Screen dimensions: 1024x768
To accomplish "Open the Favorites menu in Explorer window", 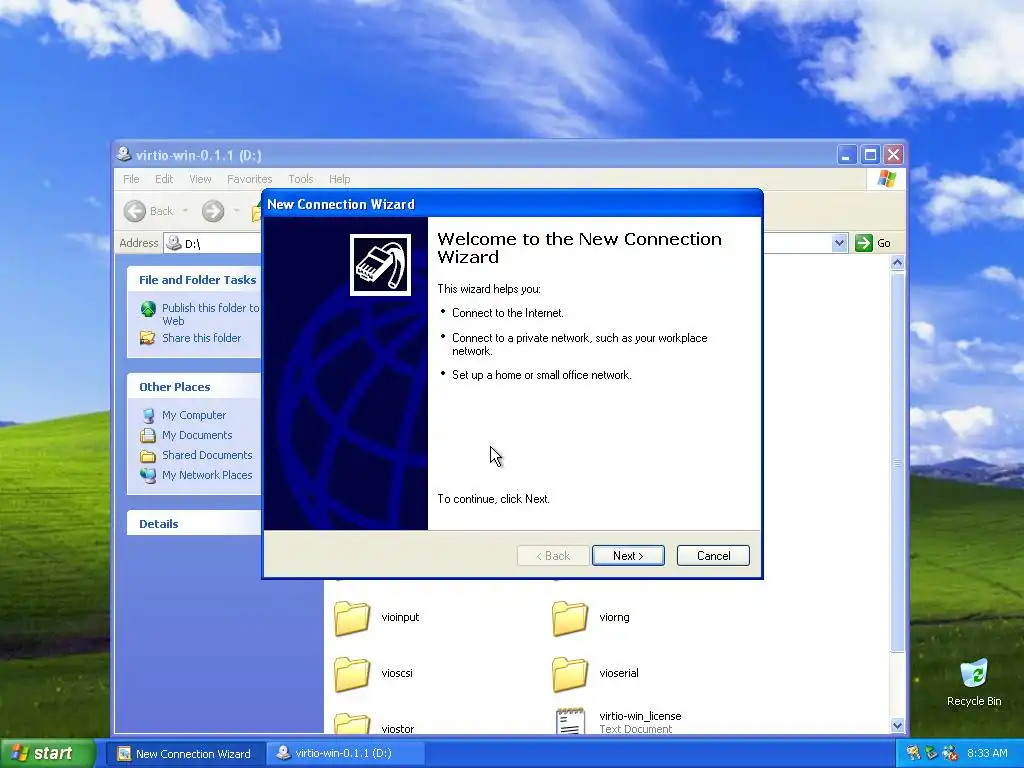I will click(249, 179).
